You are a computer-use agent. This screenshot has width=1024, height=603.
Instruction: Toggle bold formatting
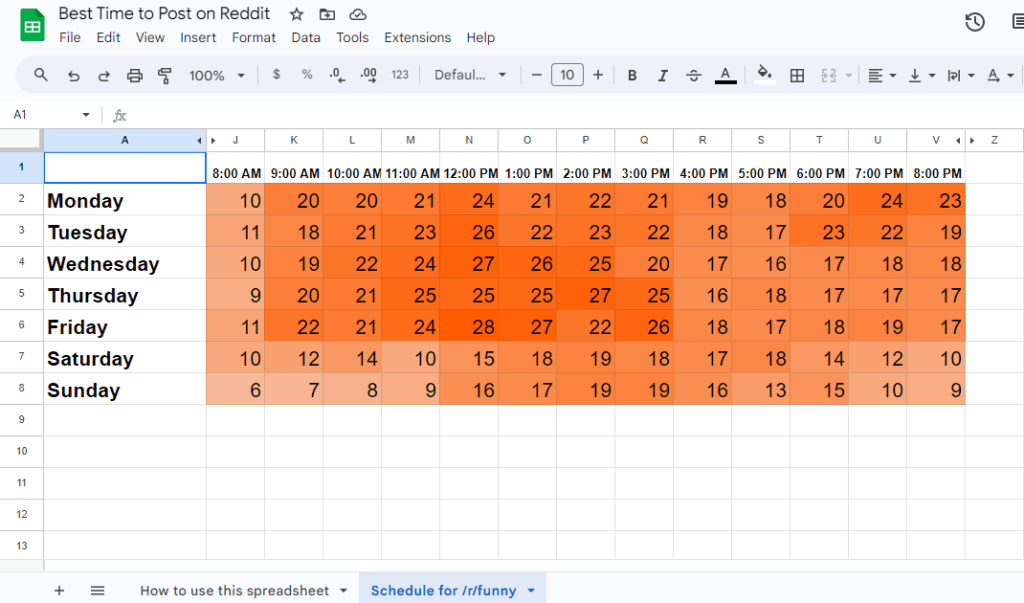pyautogui.click(x=632, y=75)
